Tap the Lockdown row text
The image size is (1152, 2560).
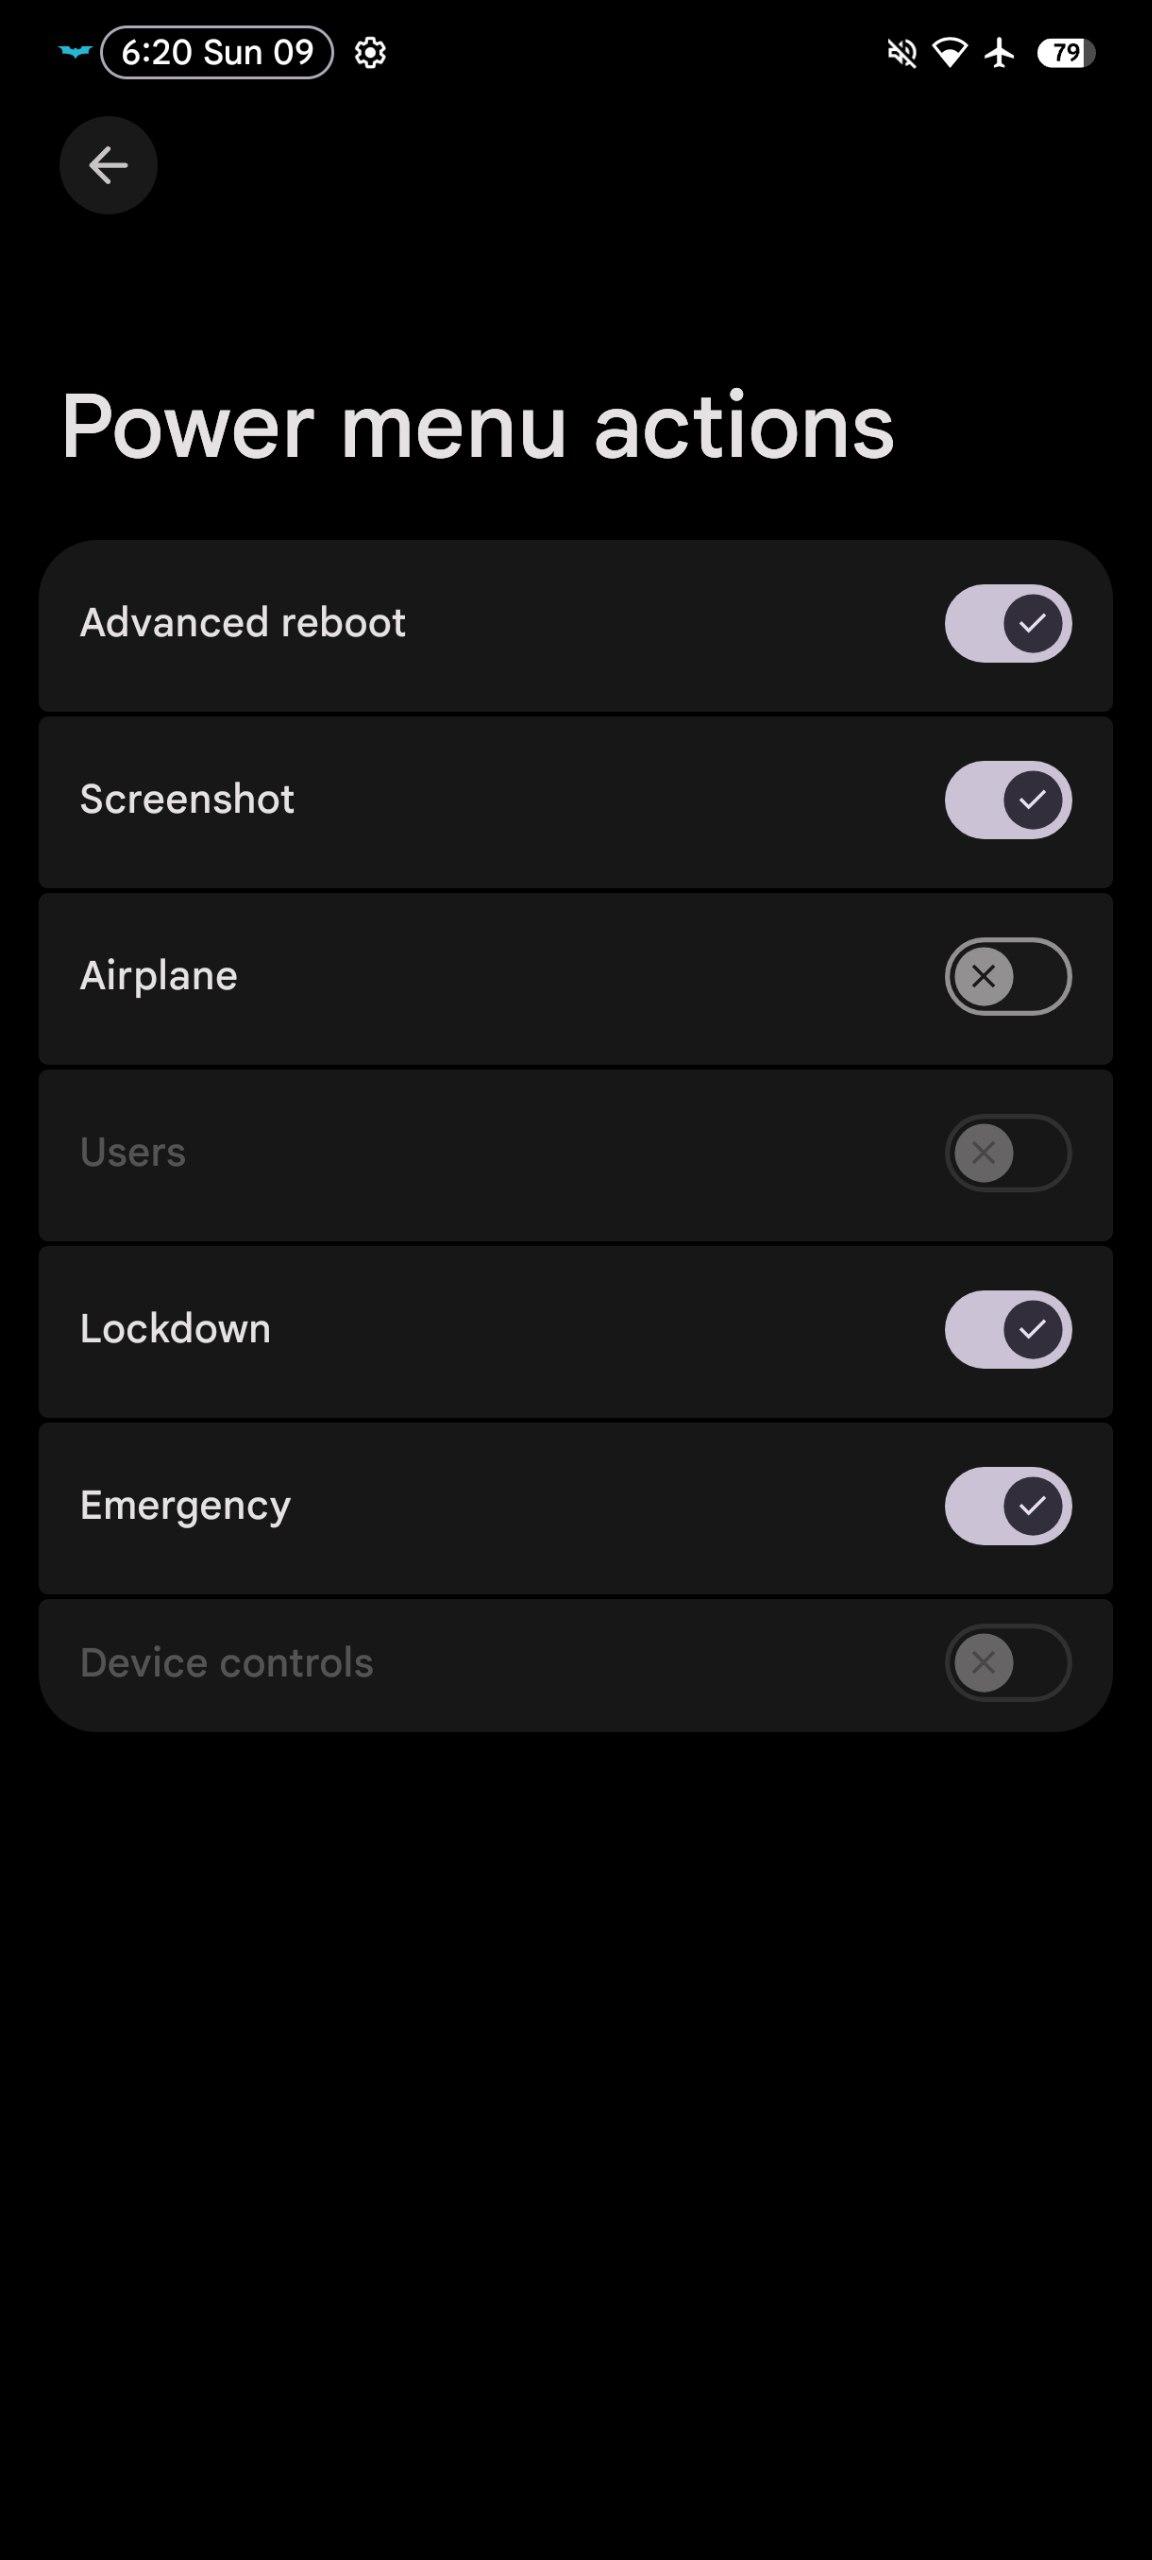[x=175, y=1329]
